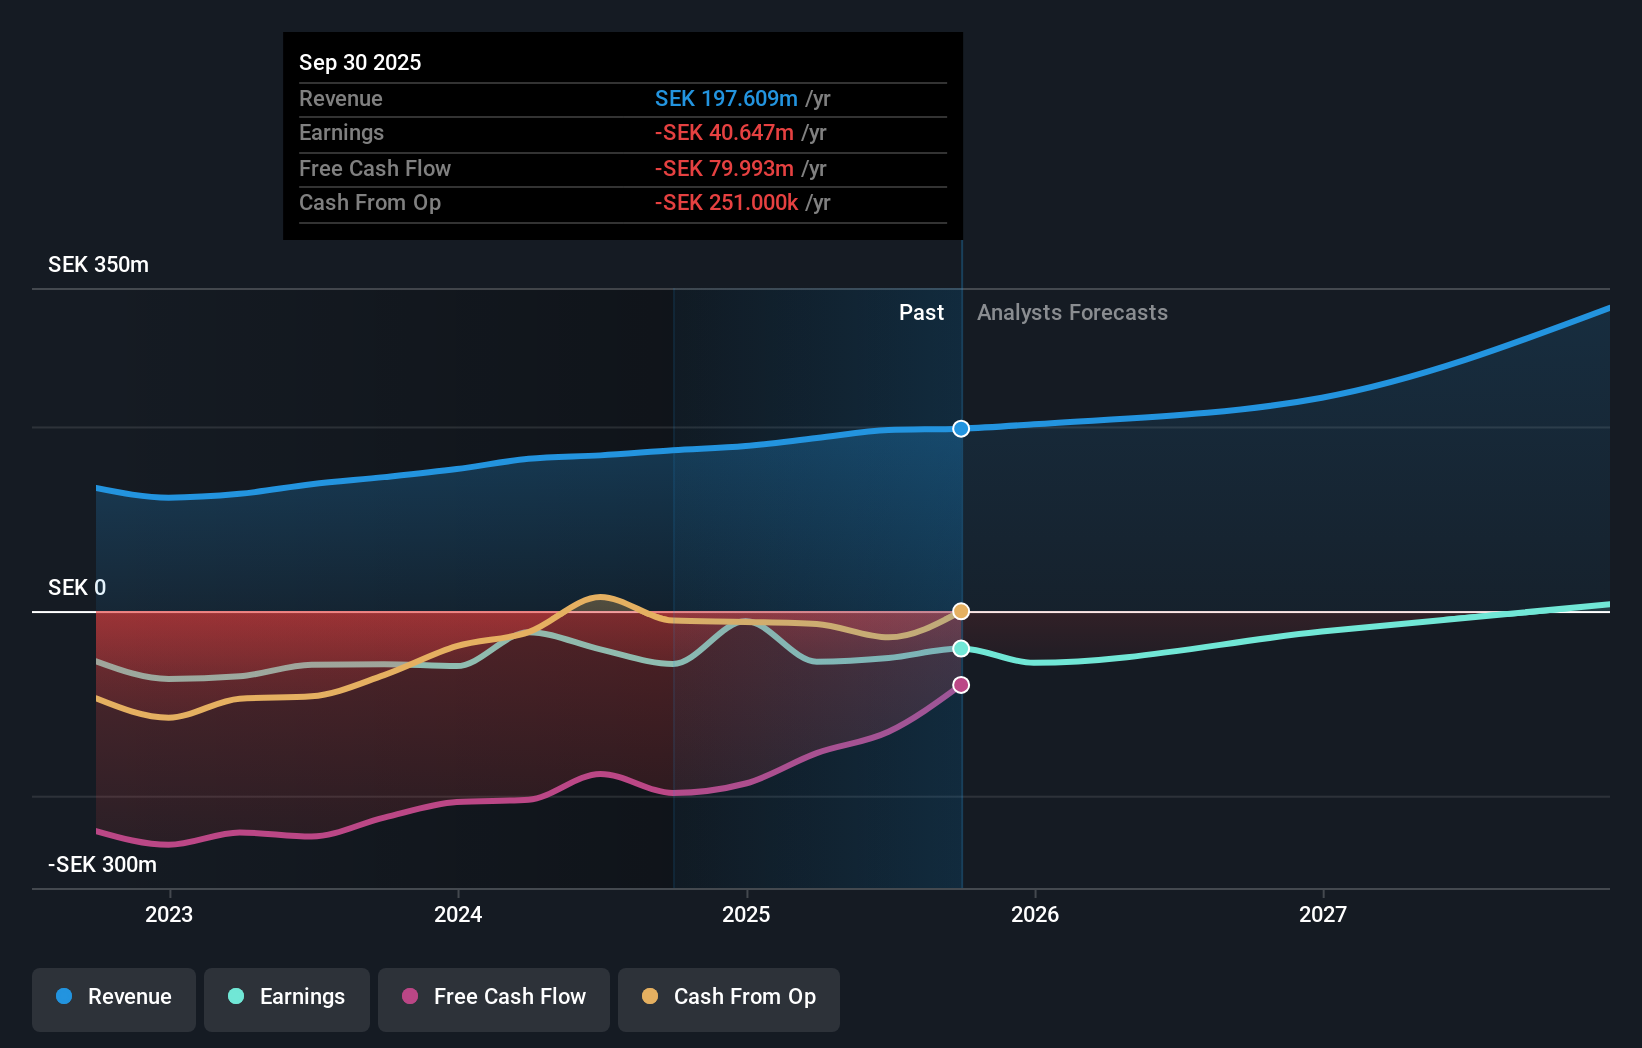This screenshot has width=1642, height=1048.
Task: Toggle the Cash From Op series
Action: point(728,998)
